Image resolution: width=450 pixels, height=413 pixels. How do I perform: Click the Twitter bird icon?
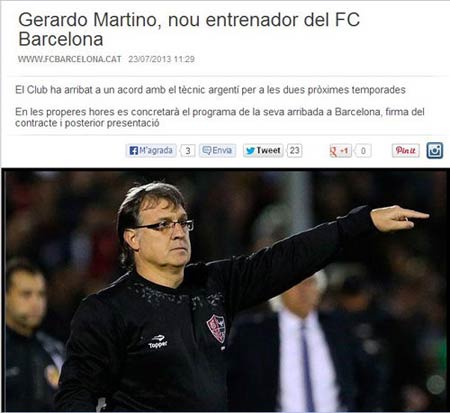pyautogui.click(x=250, y=151)
